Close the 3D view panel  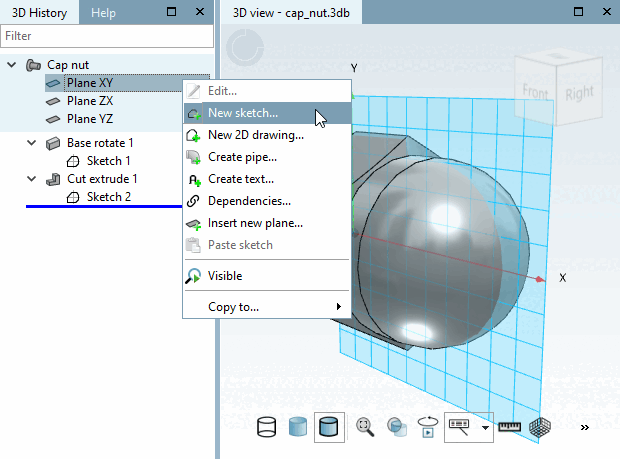607,12
